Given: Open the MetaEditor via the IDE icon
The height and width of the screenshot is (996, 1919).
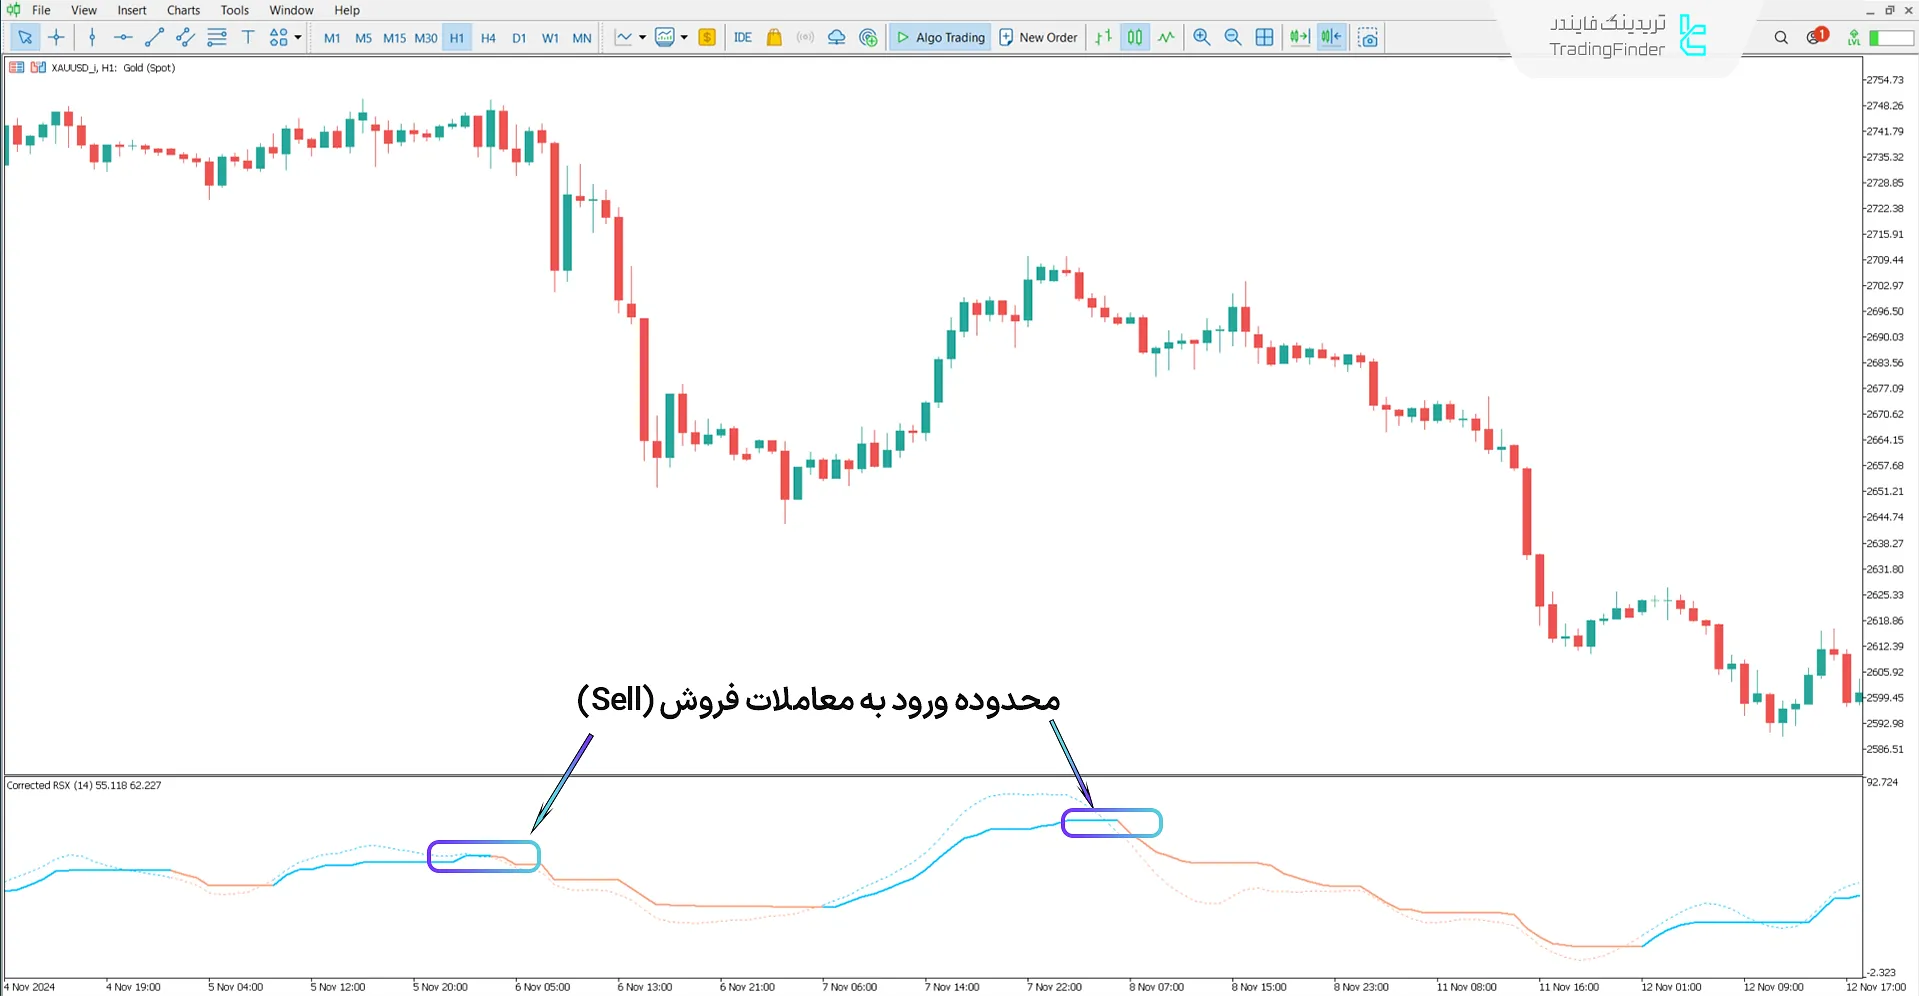Looking at the screenshot, I should (x=742, y=37).
